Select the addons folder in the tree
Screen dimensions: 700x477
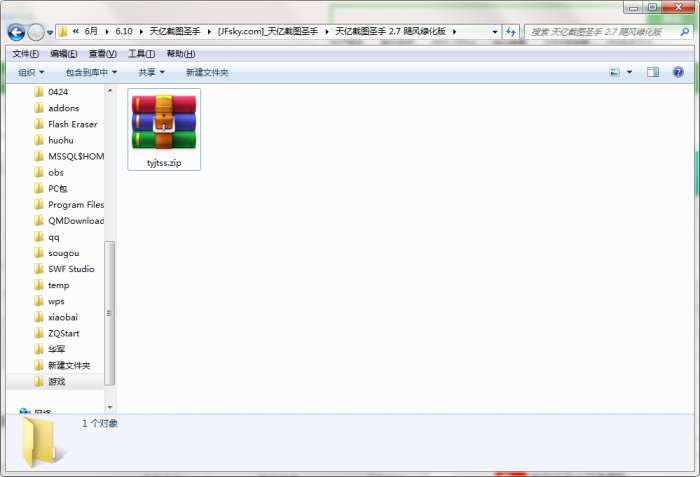point(63,108)
